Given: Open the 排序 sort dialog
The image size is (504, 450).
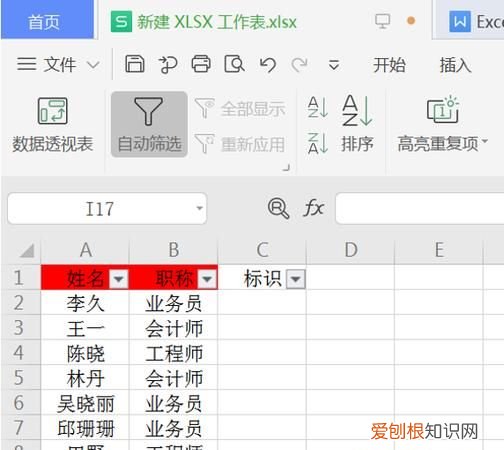Looking at the screenshot, I should pyautogui.click(x=357, y=124).
